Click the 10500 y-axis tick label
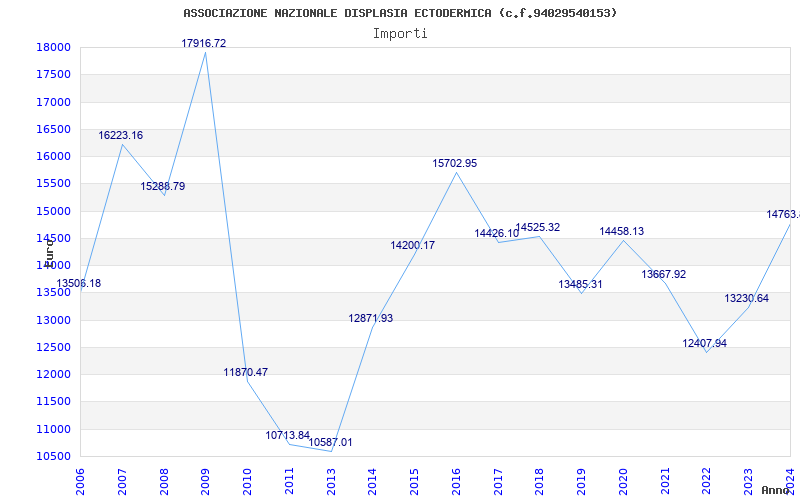 point(53,456)
